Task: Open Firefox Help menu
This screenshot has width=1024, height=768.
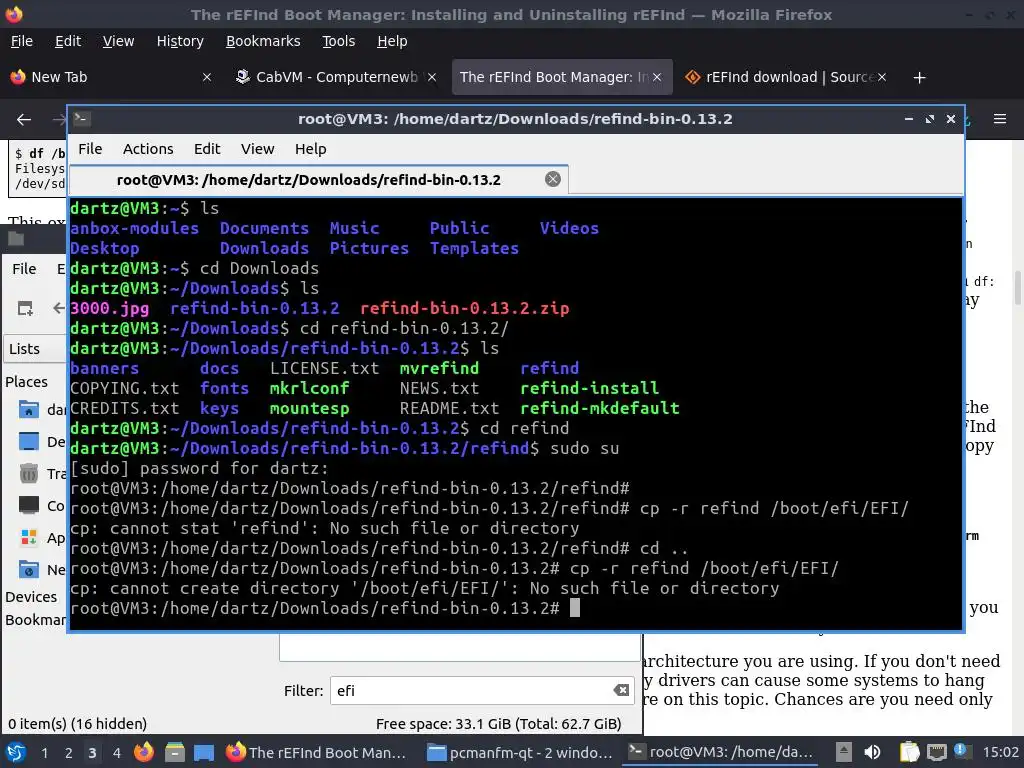Action: pyautogui.click(x=392, y=41)
